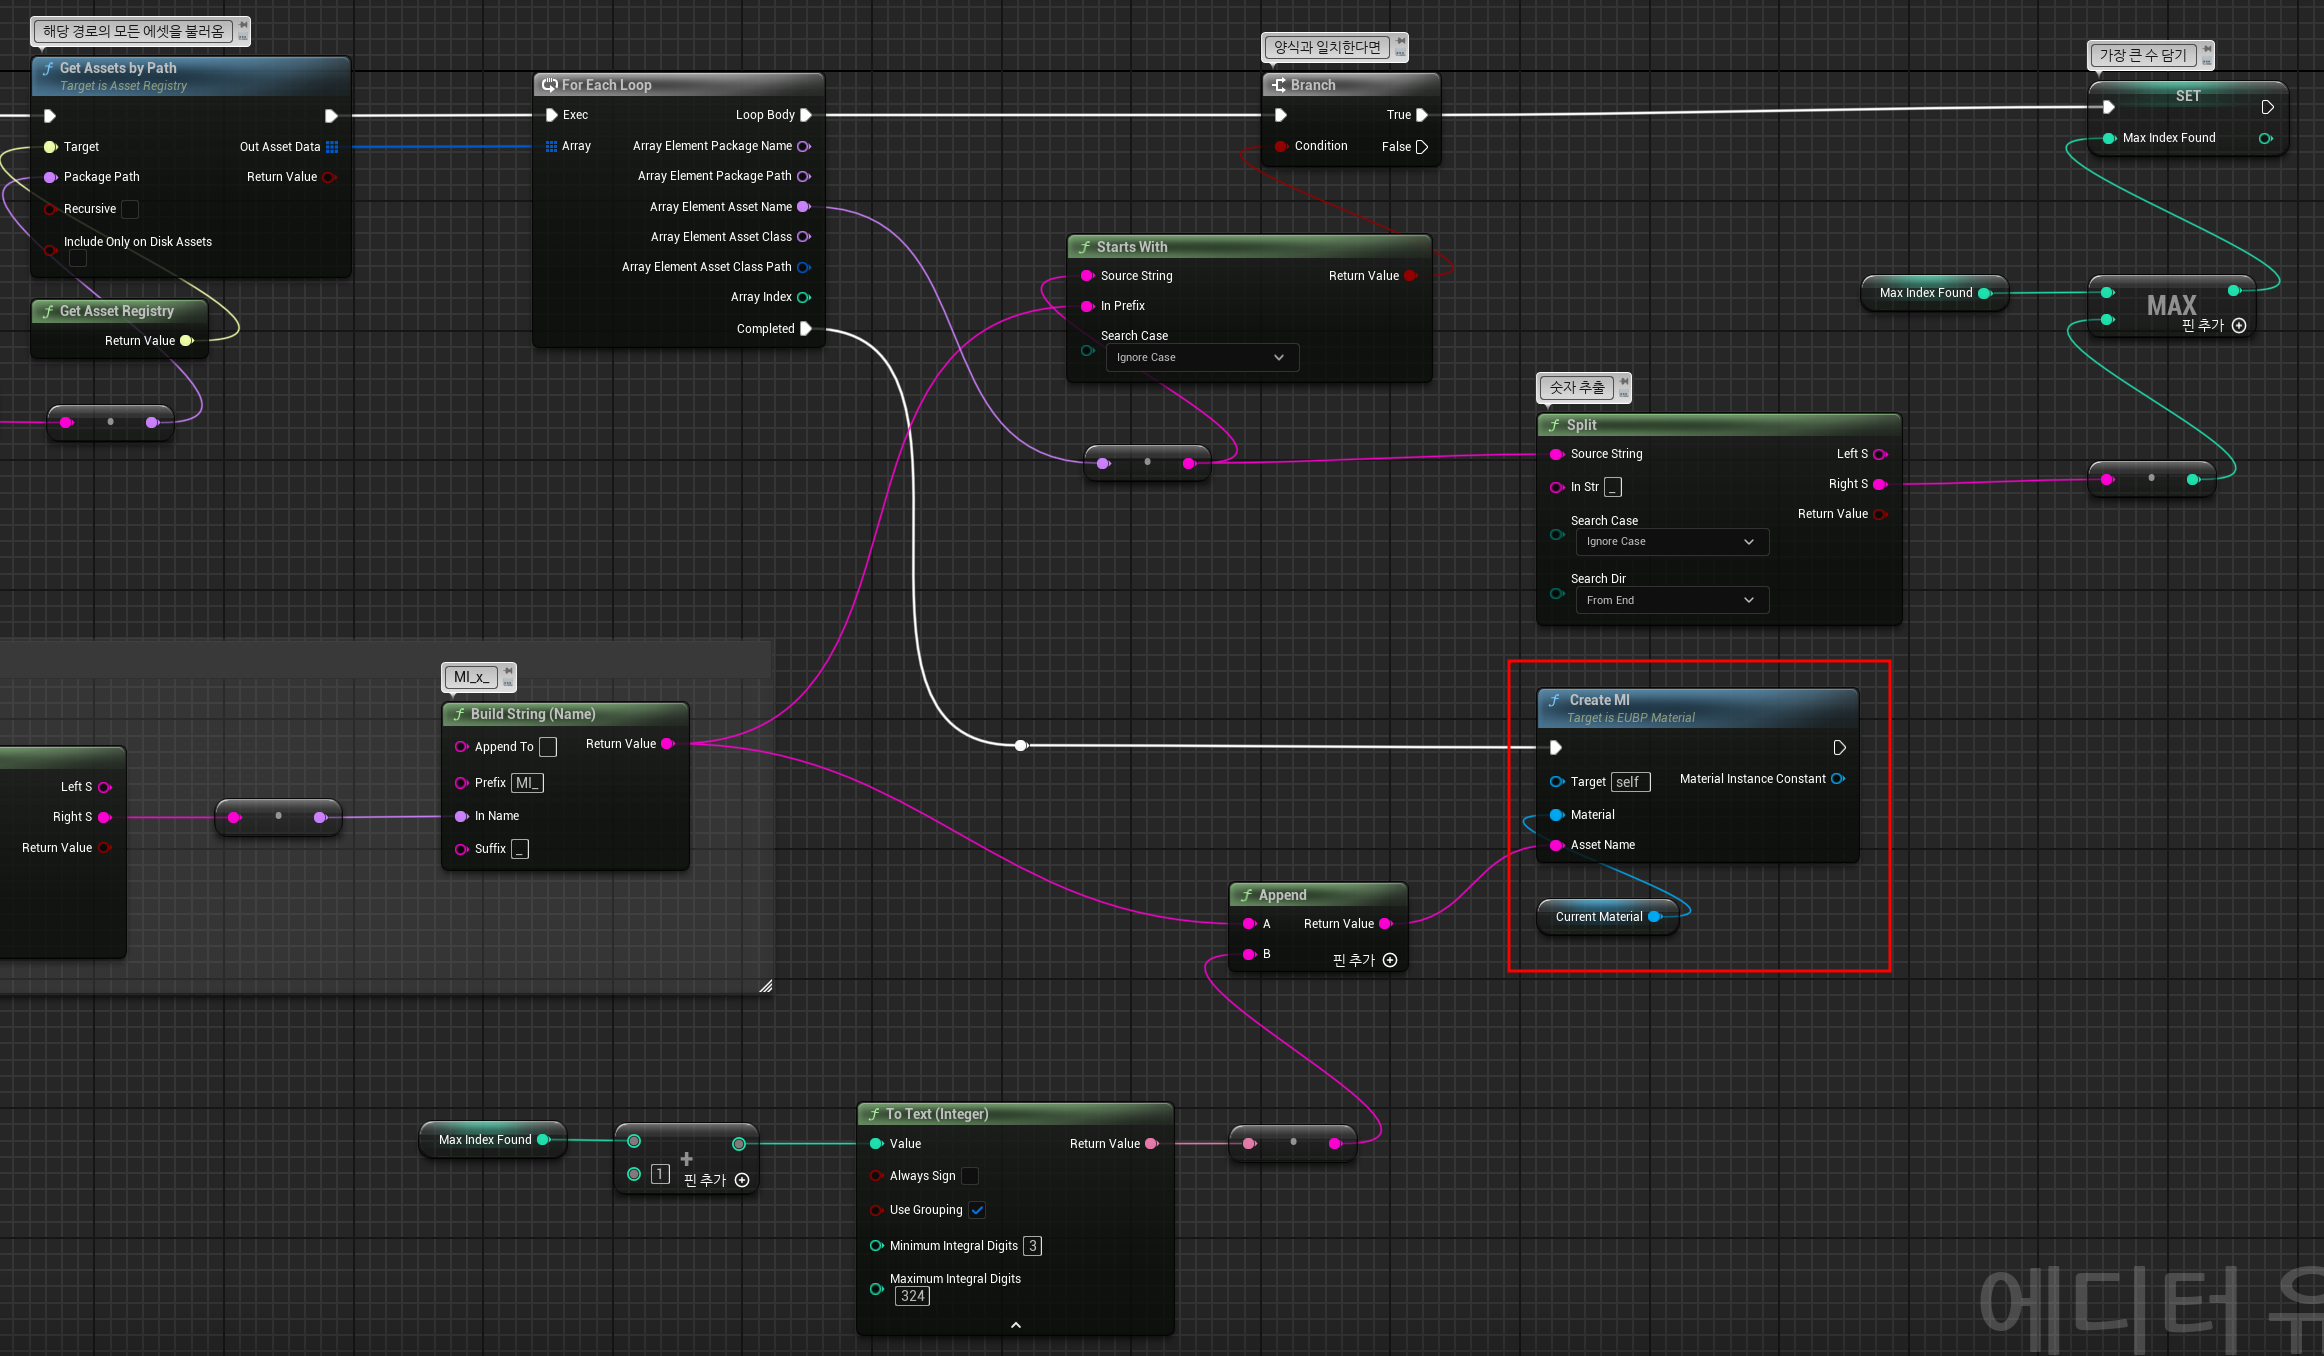Click the Loop Body execution pin
Viewport: 2324px width, 1356px height.
click(x=806, y=115)
